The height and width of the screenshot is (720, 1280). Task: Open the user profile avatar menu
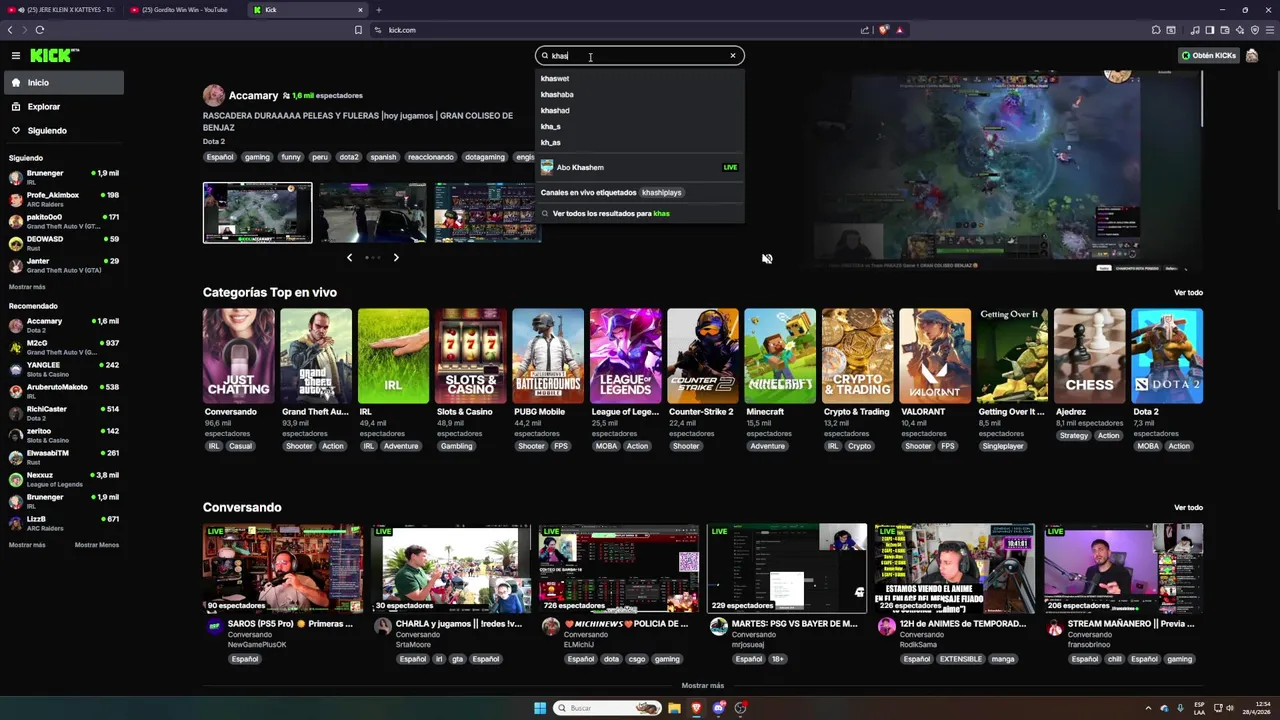coord(1252,56)
